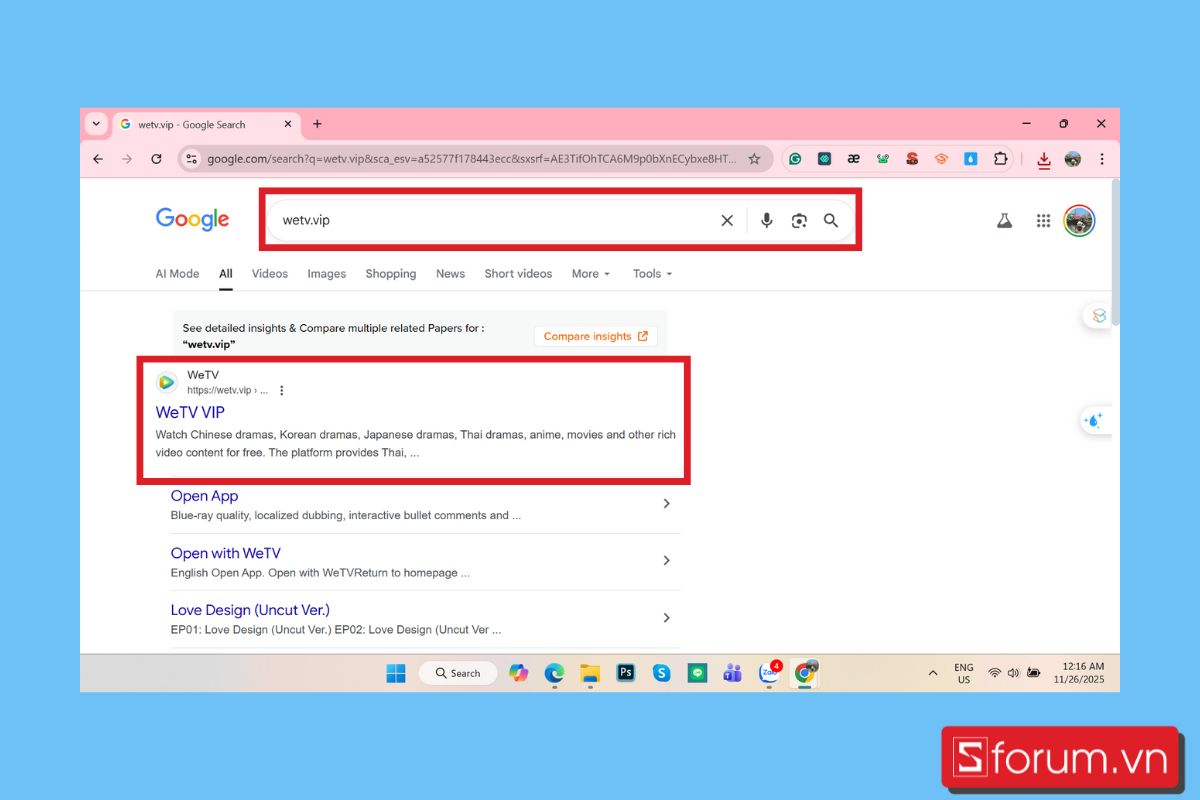Open Chrome three-dot menu

(x=1102, y=159)
